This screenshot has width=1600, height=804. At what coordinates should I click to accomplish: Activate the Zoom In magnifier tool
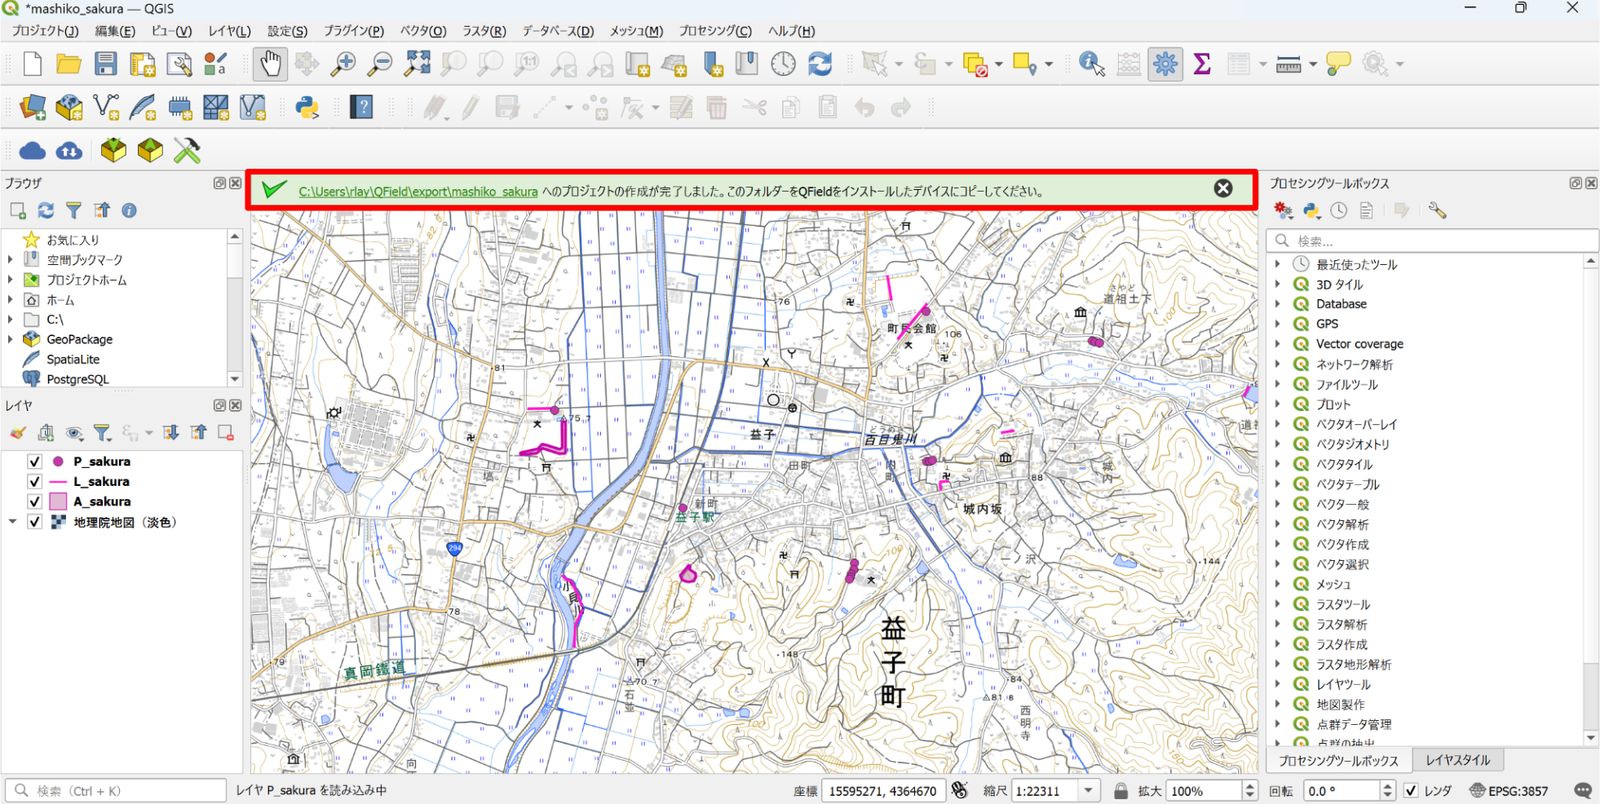click(x=343, y=64)
